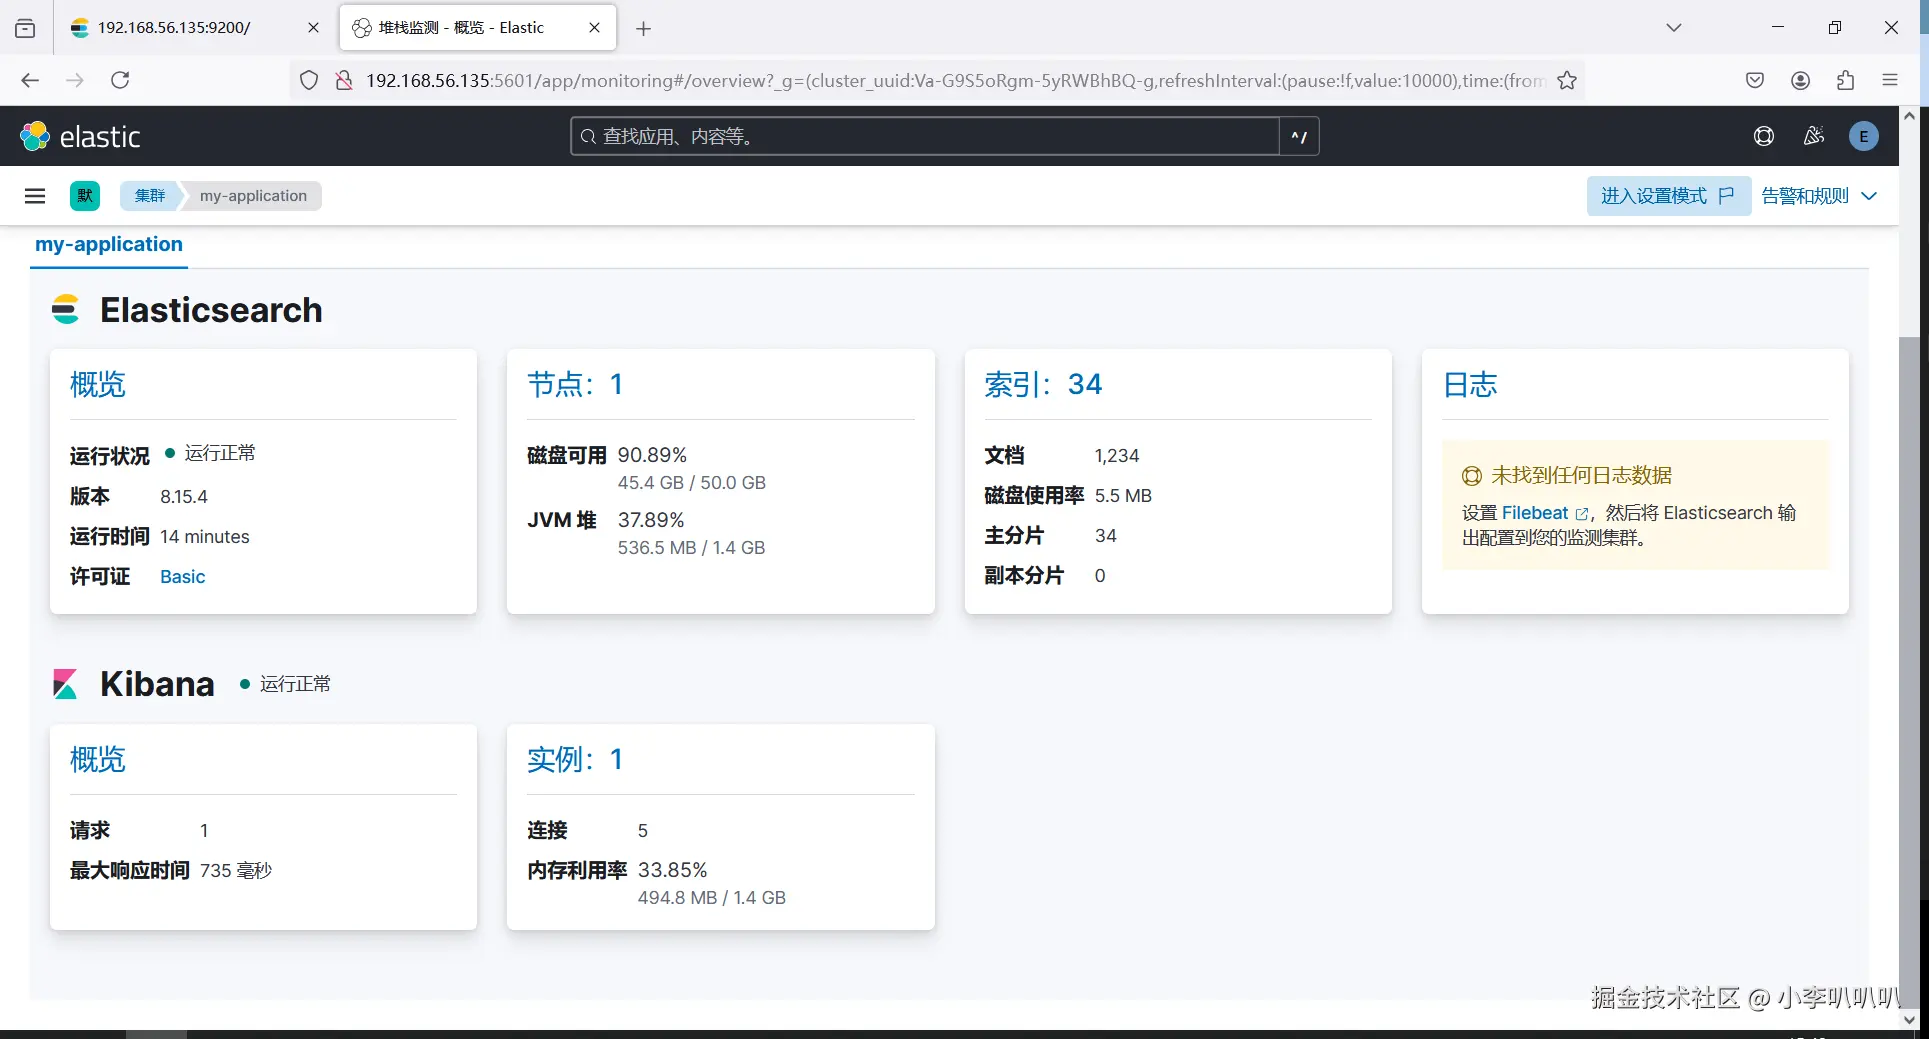Focus the 查找应用、内容等 search field
This screenshot has height=1039, width=1929.
point(925,136)
